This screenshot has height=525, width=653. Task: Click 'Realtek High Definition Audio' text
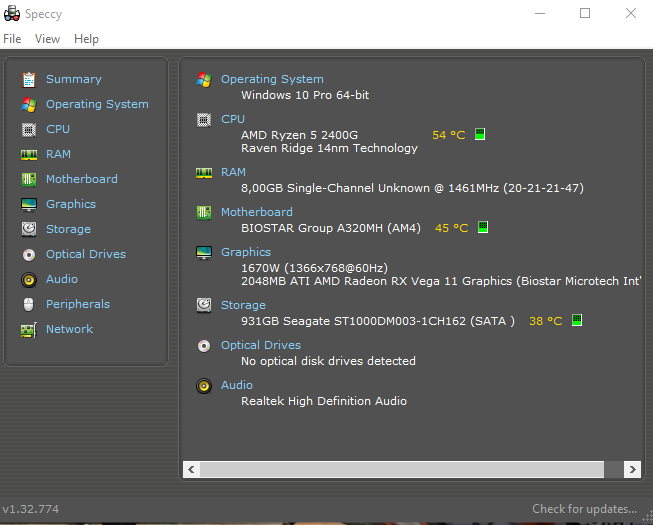click(324, 401)
